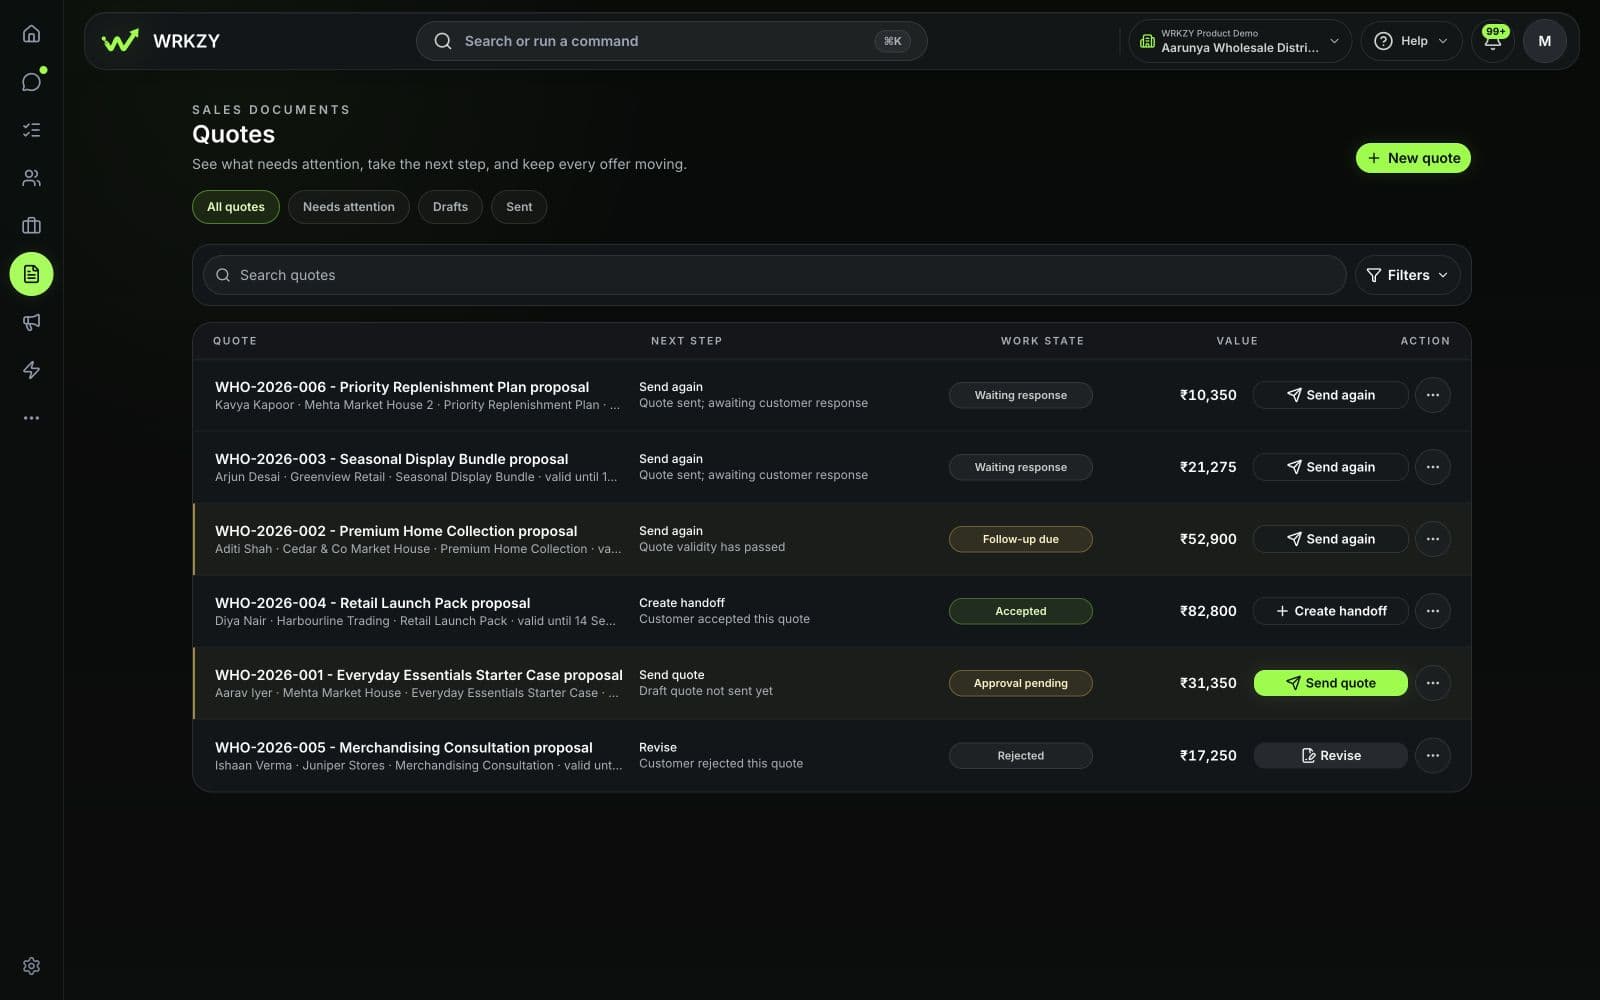The image size is (1600, 1000).
Task: Click the Follow-up due status badge
Action: tap(1020, 539)
